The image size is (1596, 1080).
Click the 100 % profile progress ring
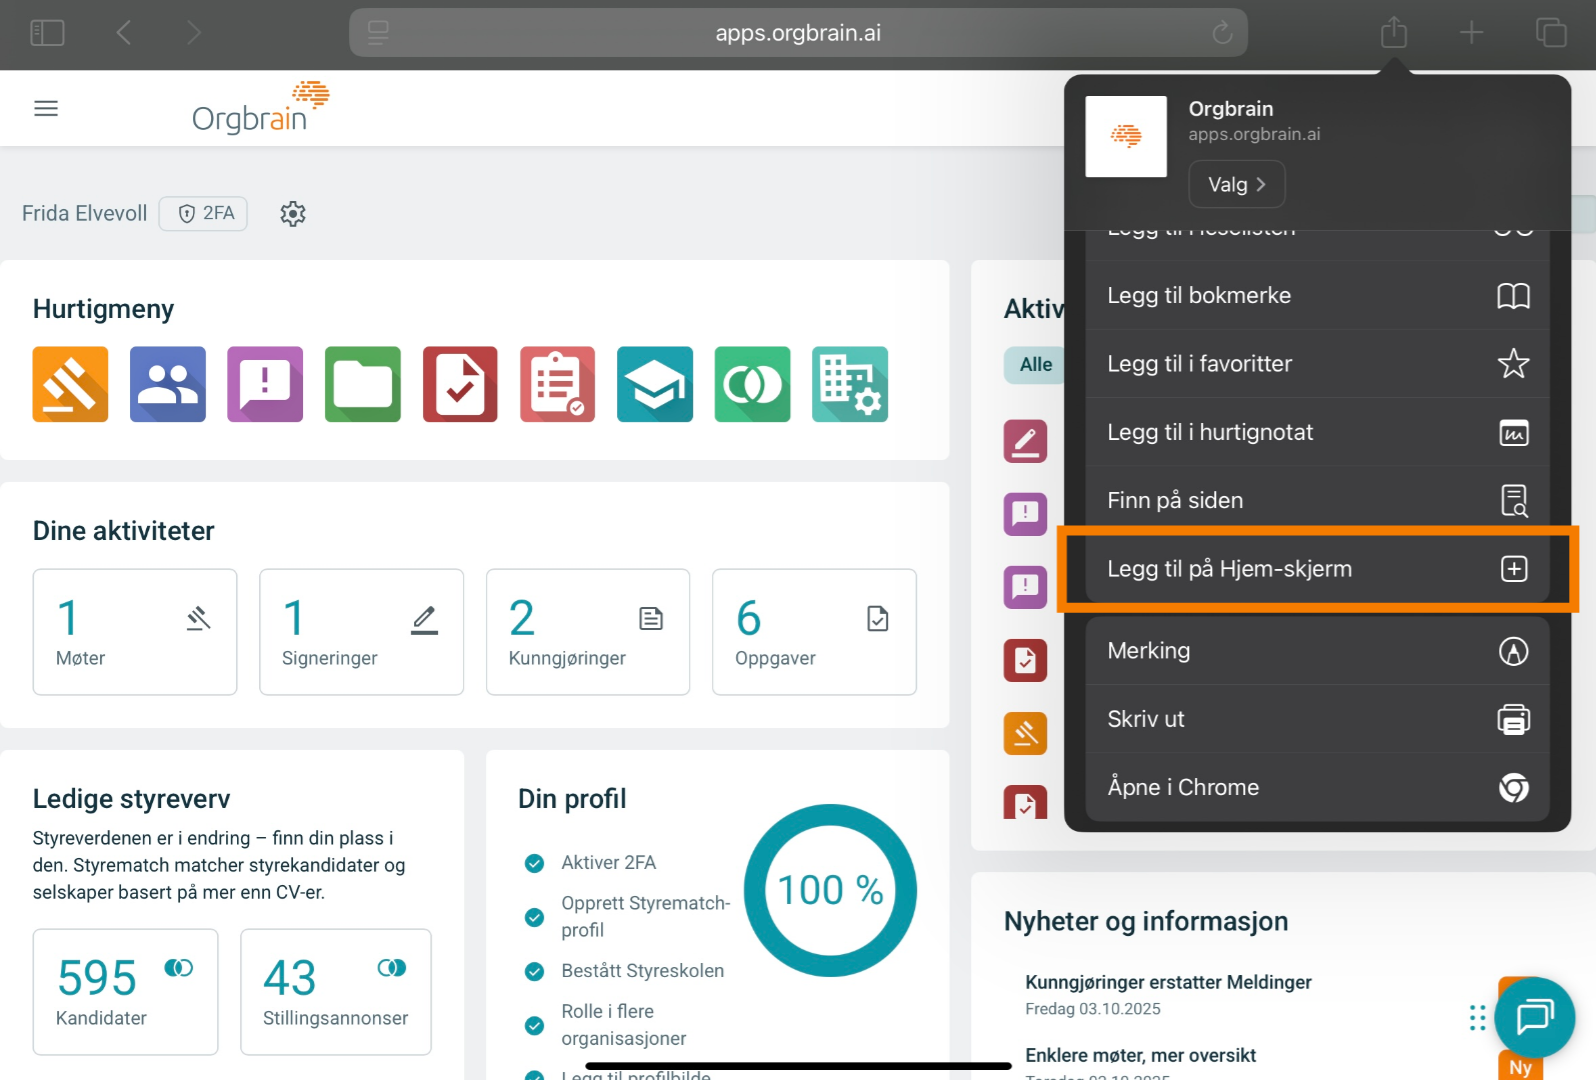830,890
